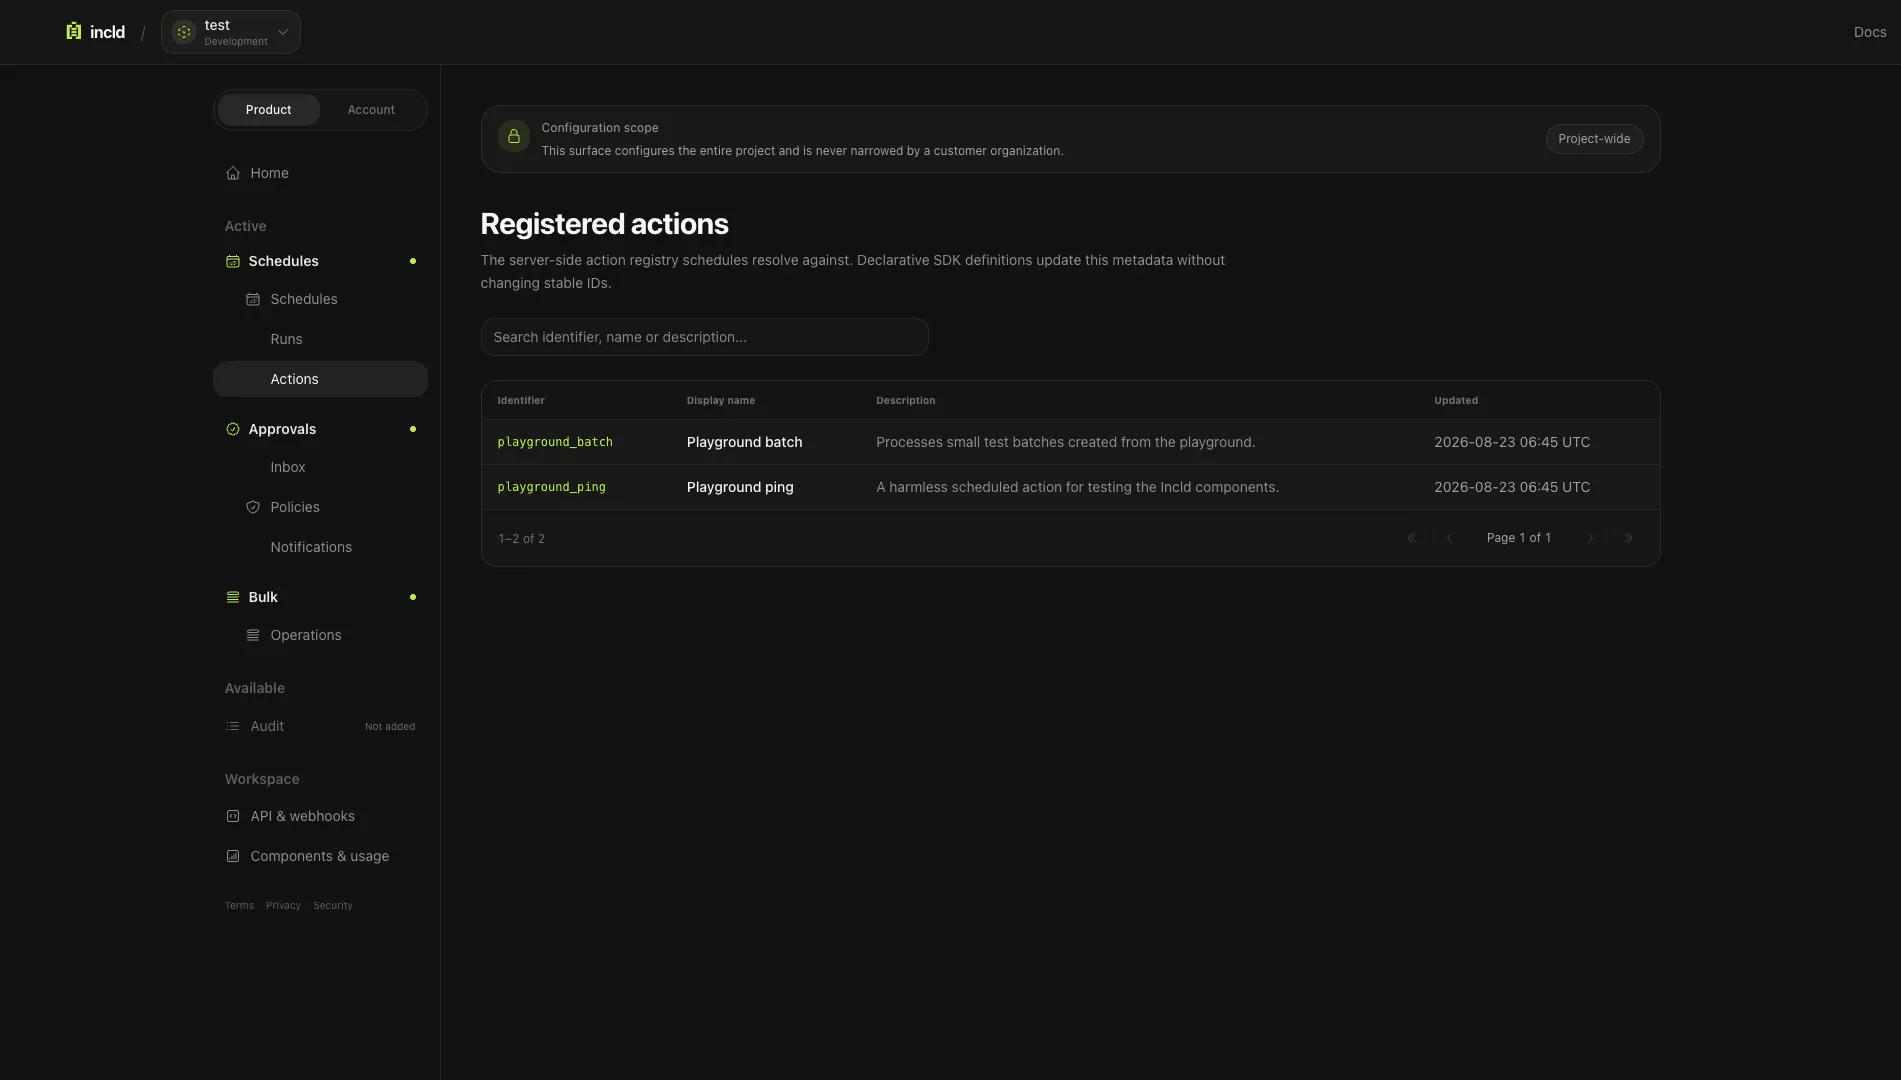Switch to the Product tab
Image resolution: width=1901 pixels, height=1080 pixels.
(x=268, y=110)
